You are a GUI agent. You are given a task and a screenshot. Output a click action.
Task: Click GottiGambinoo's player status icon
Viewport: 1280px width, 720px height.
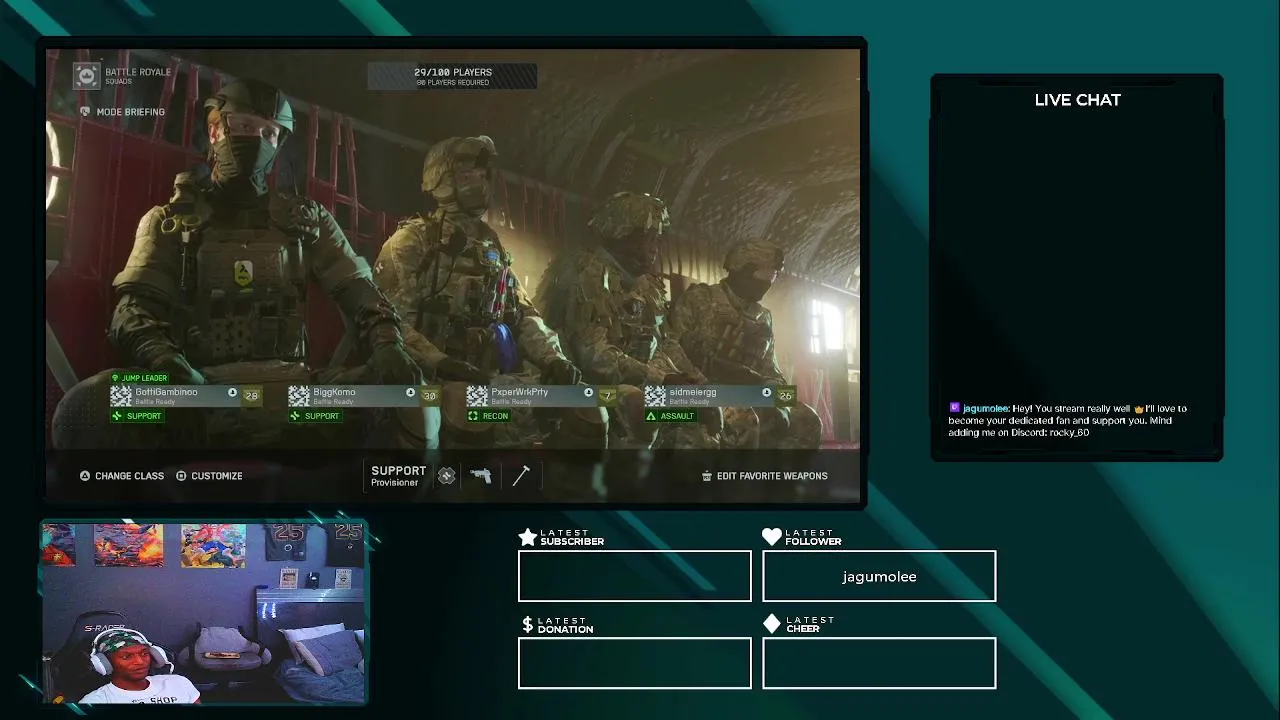[x=232, y=393]
